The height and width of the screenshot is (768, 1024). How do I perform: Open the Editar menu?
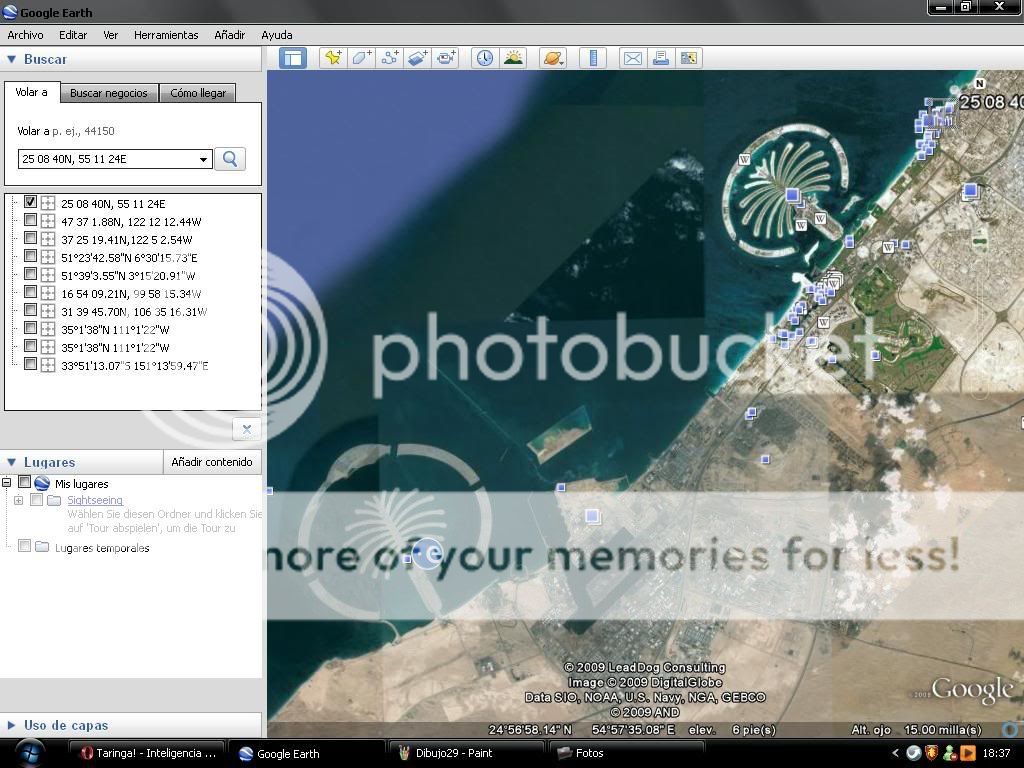pos(73,35)
